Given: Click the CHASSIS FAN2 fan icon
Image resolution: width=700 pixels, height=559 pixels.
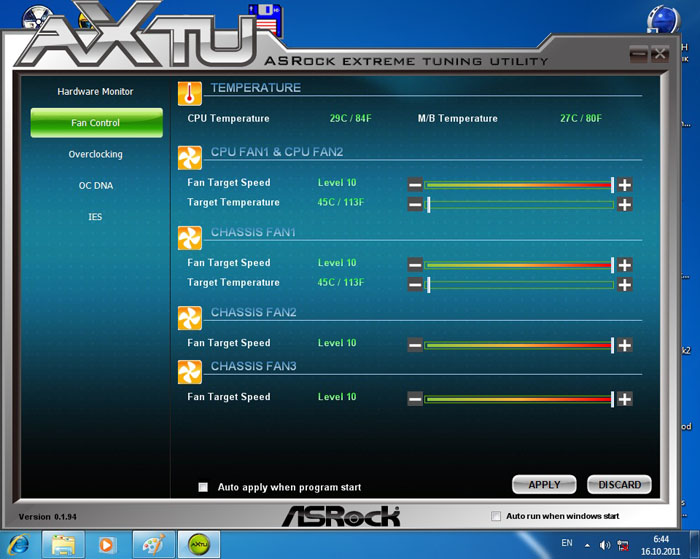Looking at the screenshot, I should (x=189, y=318).
